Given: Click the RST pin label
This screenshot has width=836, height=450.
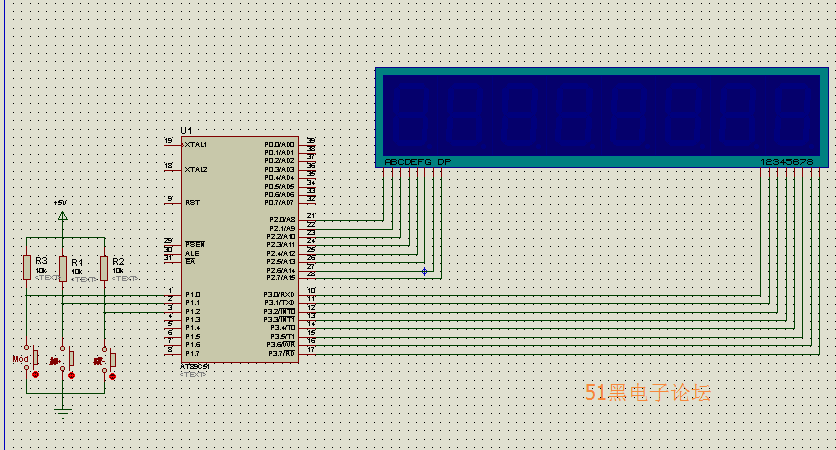Looking at the screenshot, I should click(x=192, y=203).
